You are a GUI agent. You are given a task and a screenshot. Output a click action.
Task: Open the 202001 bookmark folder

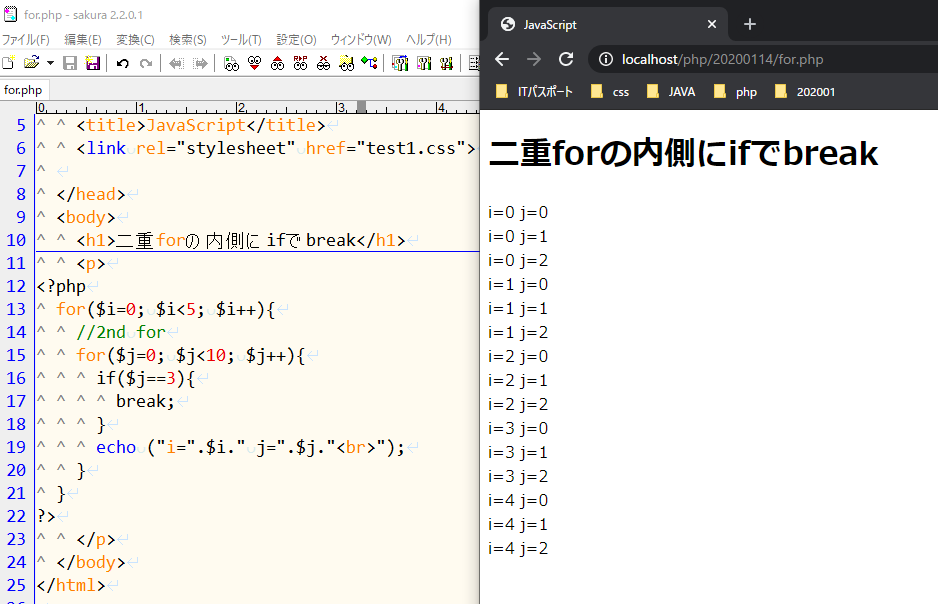click(x=805, y=91)
